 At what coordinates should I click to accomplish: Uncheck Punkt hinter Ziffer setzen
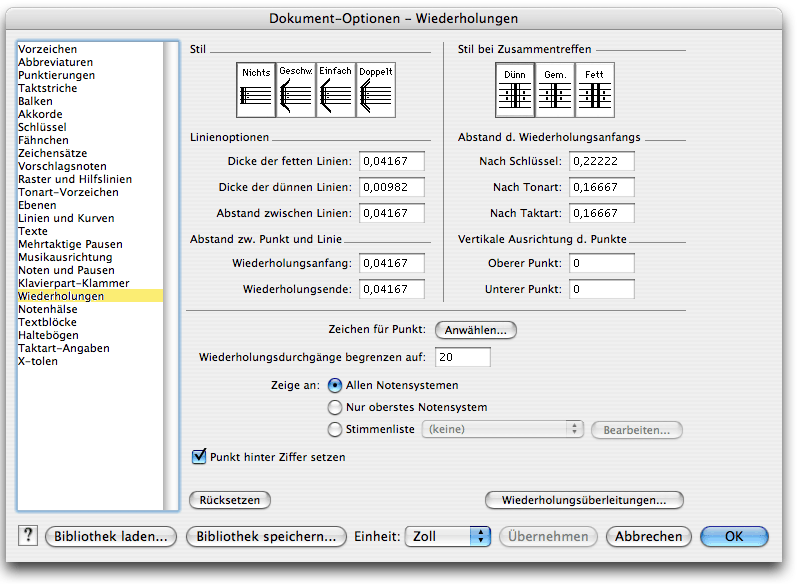[199, 456]
